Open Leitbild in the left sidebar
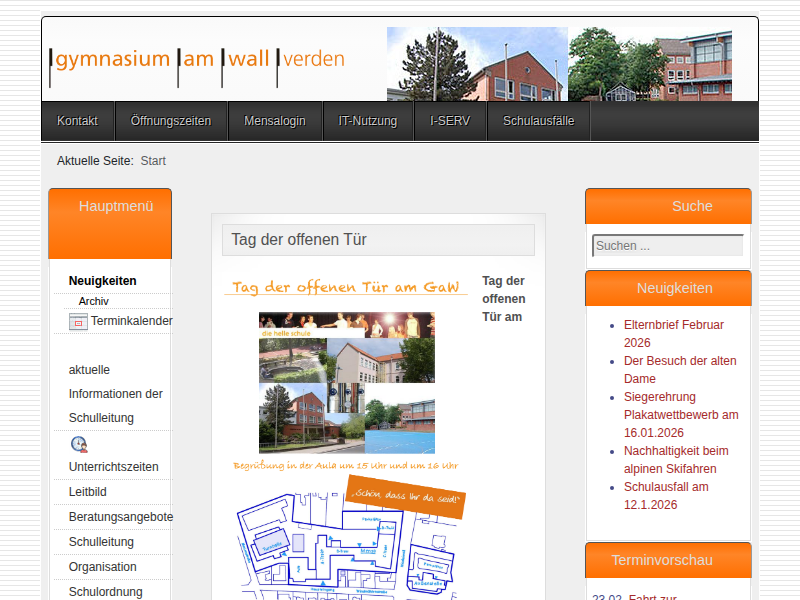The height and width of the screenshot is (600, 800). [x=88, y=492]
